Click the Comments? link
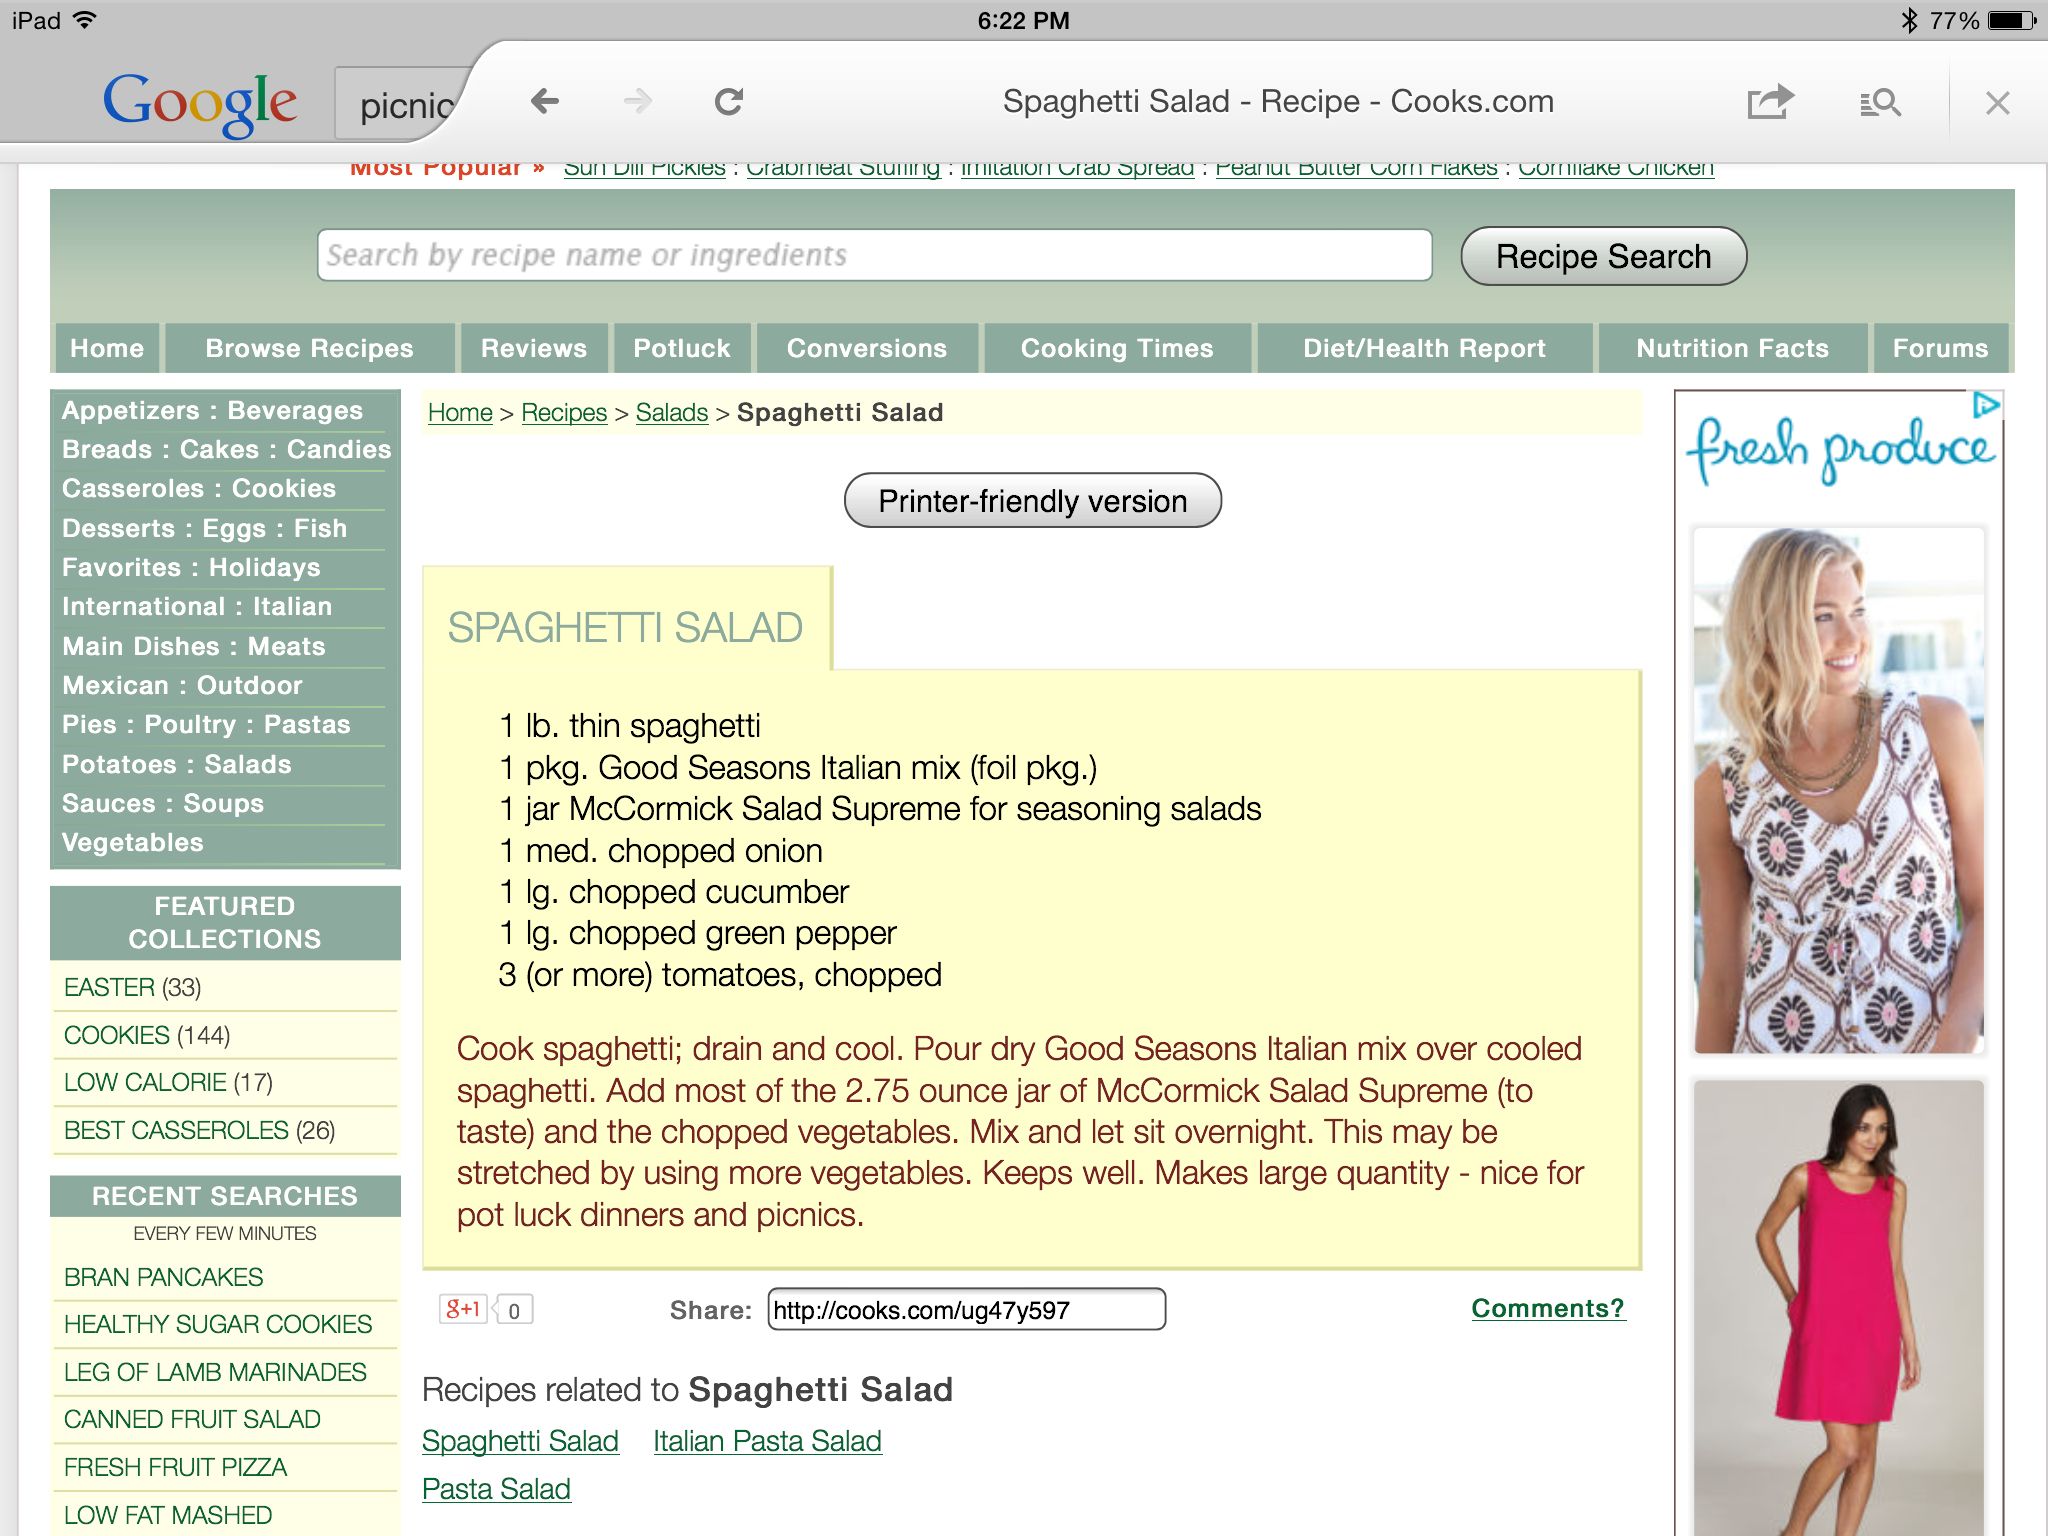The image size is (2048, 1536). 1545,1307
